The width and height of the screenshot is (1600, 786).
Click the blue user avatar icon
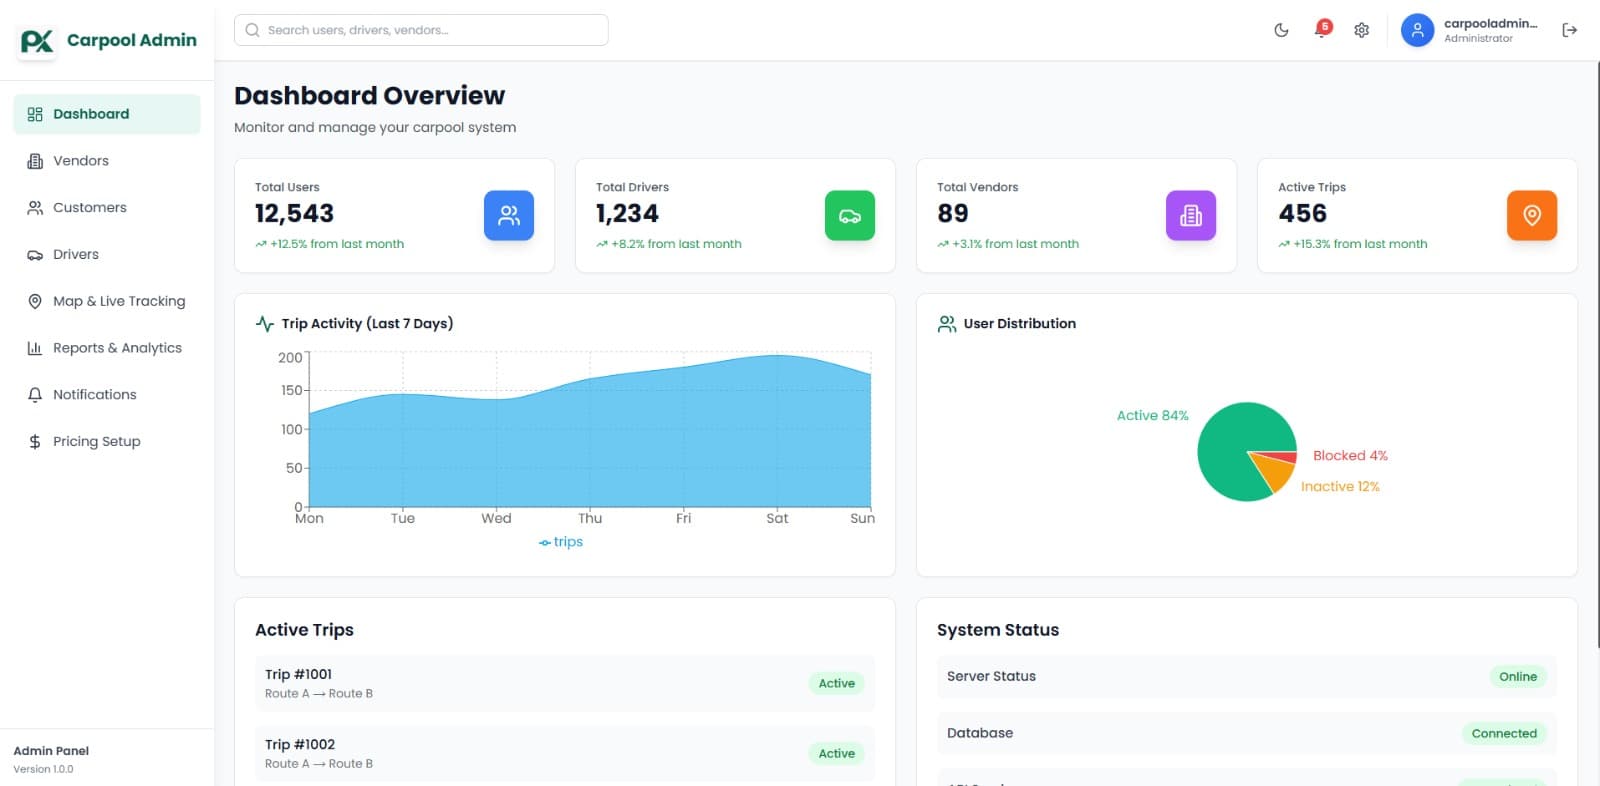pyautogui.click(x=1417, y=30)
